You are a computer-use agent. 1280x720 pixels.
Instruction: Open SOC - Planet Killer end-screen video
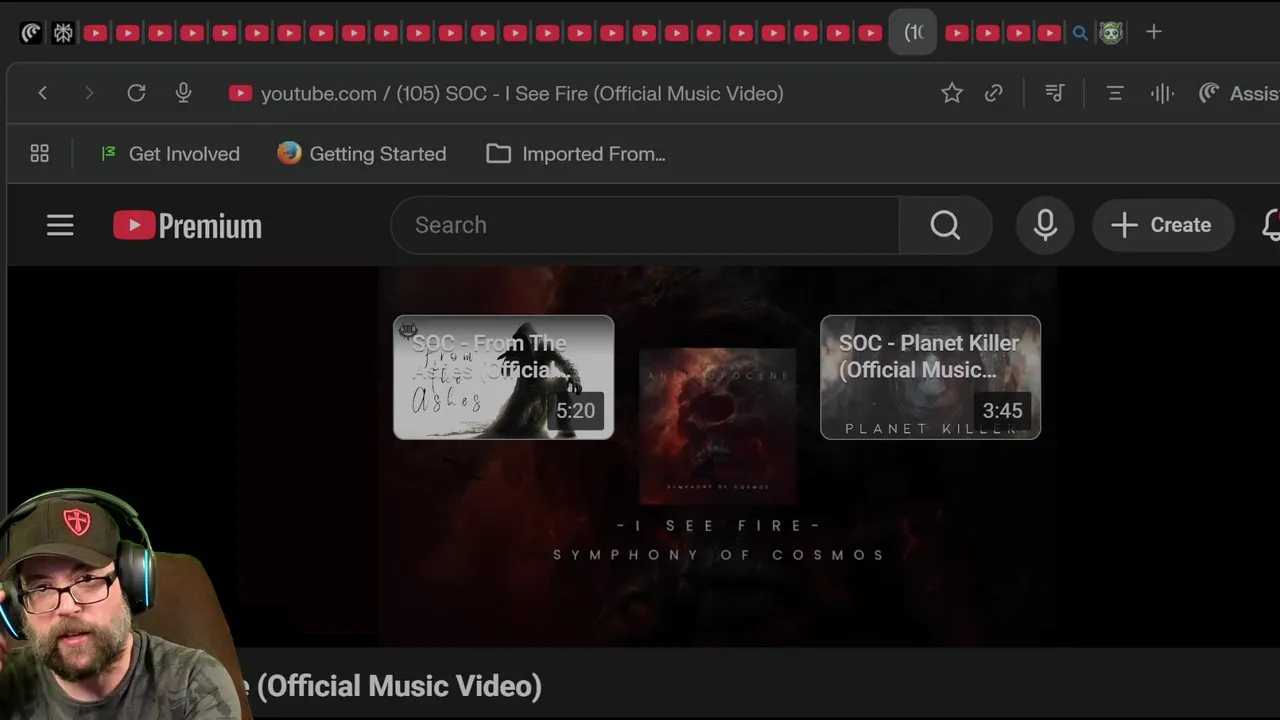click(930, 377)
